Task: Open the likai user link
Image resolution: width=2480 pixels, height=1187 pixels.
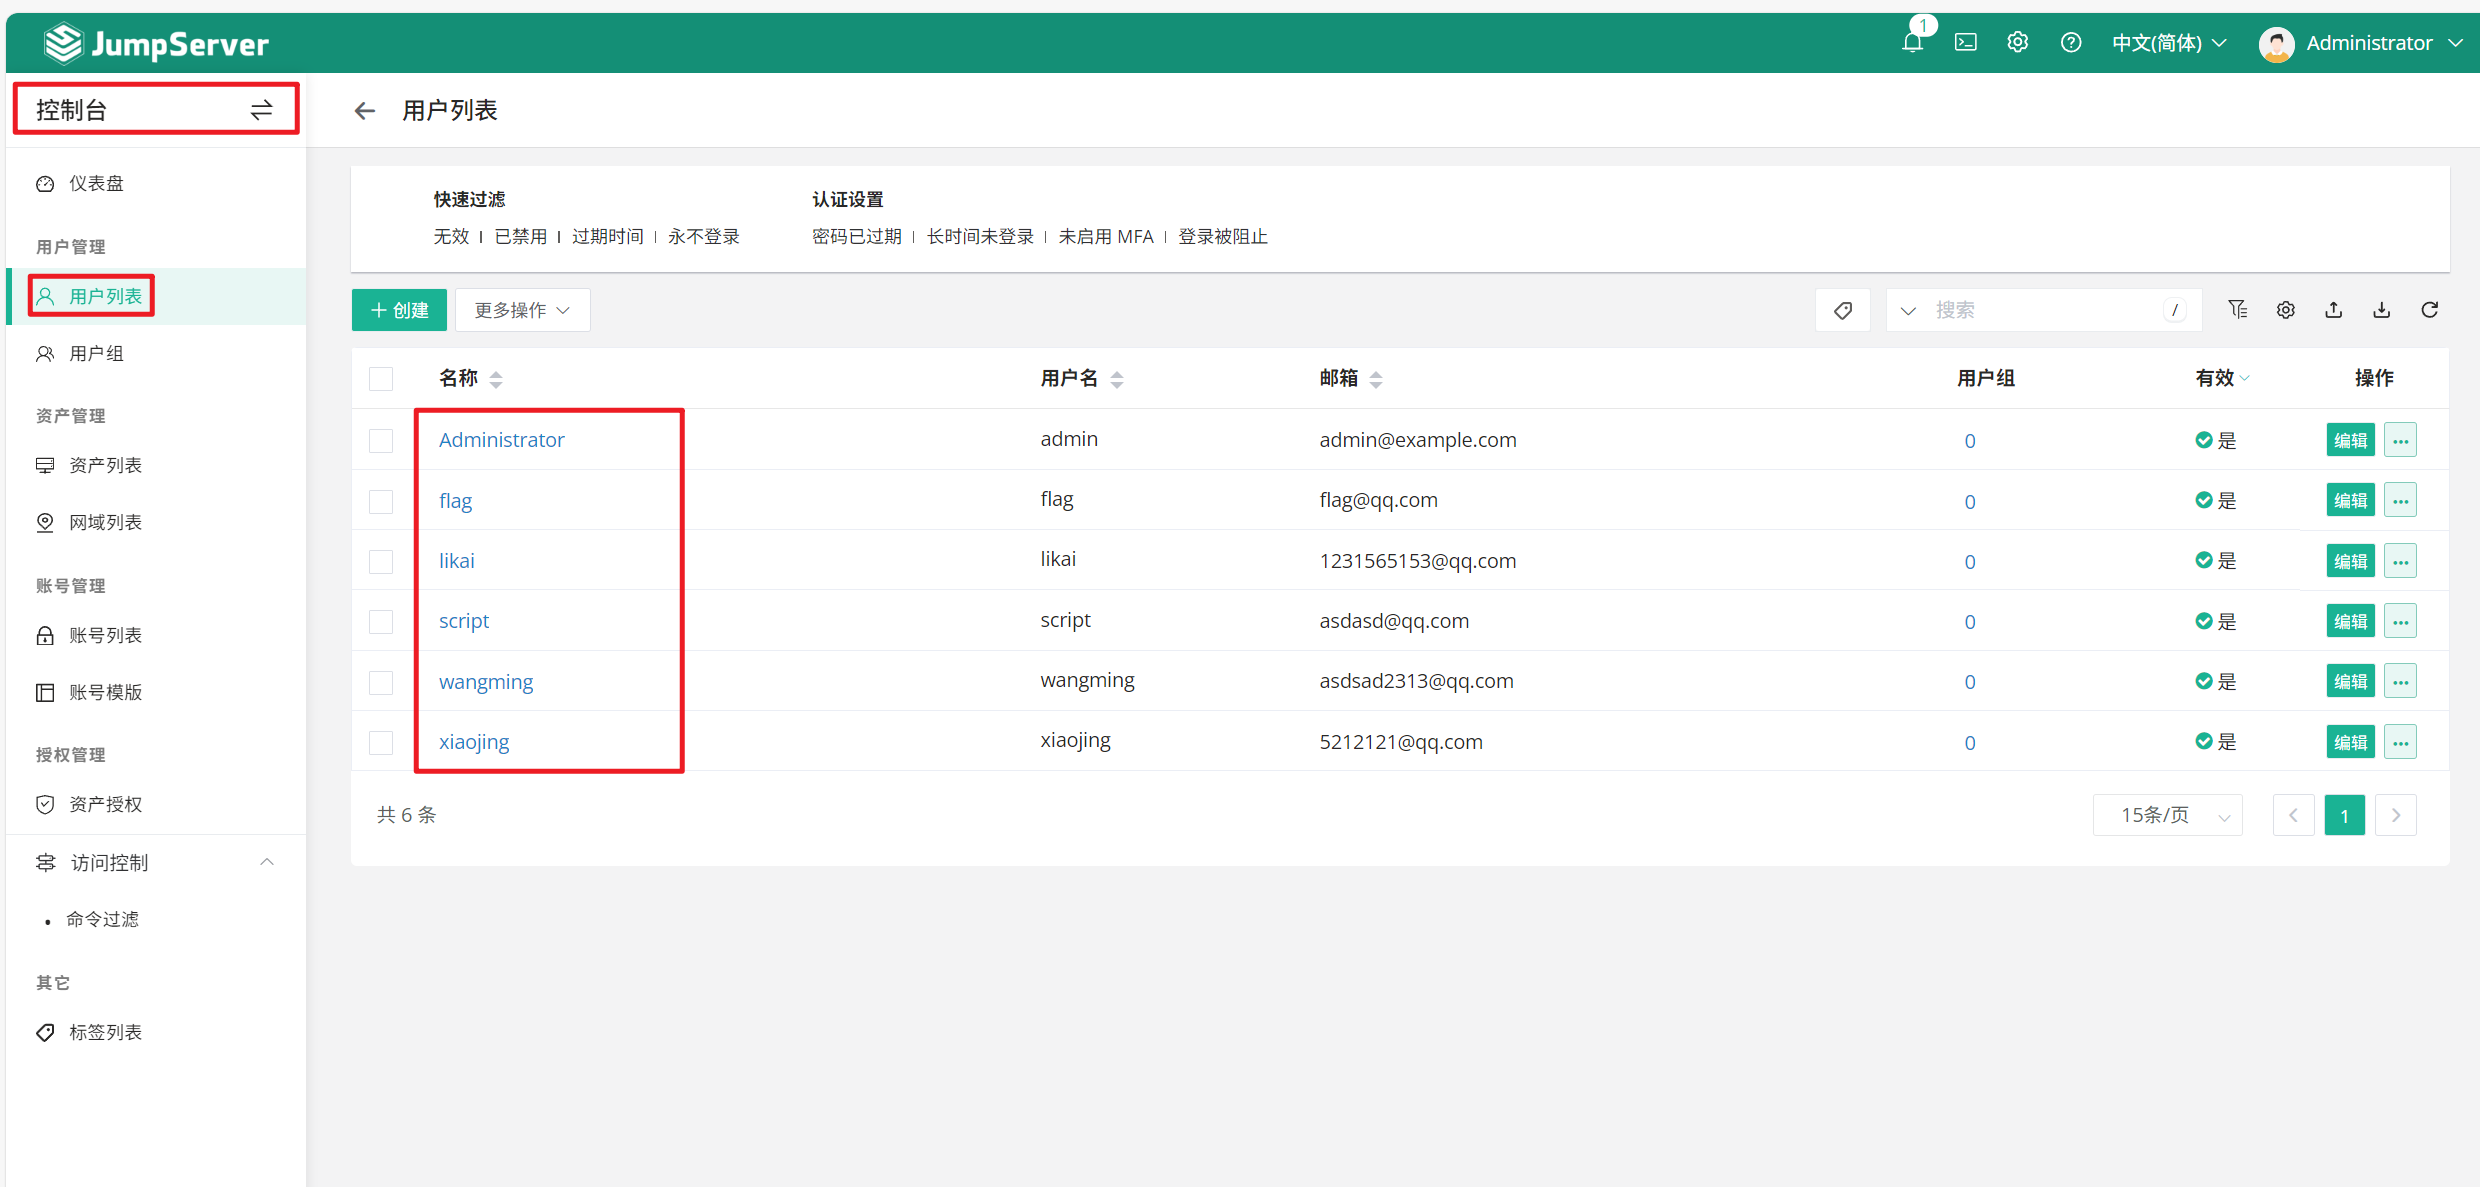Action: click(457, 561)
